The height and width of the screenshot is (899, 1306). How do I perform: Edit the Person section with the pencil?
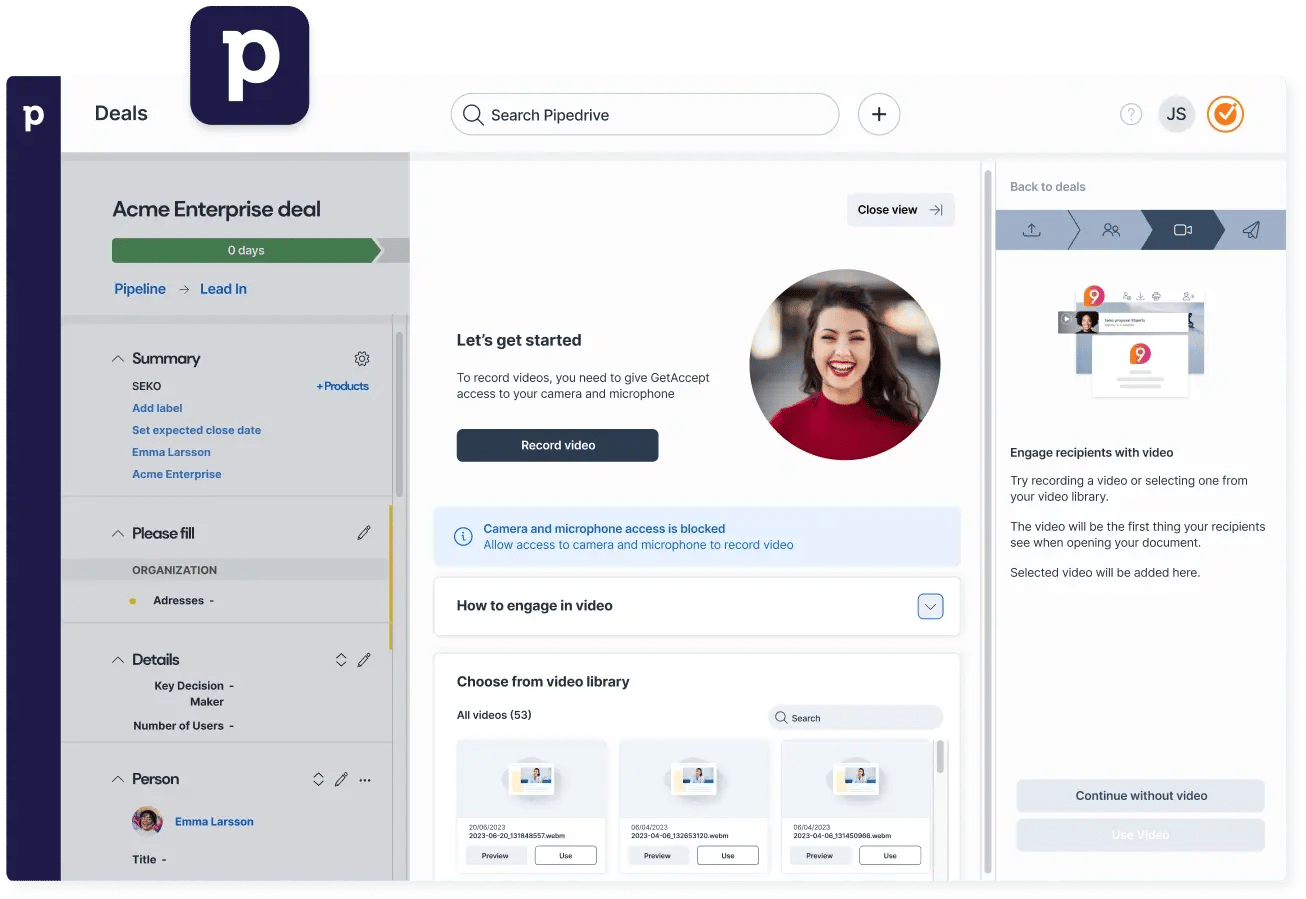[341, 779]
